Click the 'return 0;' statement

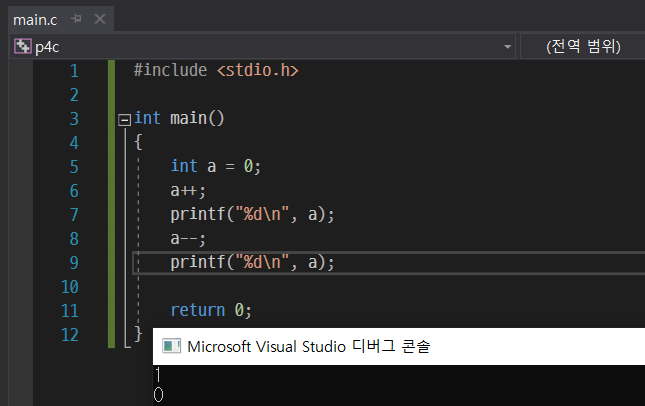coord(211,310)
